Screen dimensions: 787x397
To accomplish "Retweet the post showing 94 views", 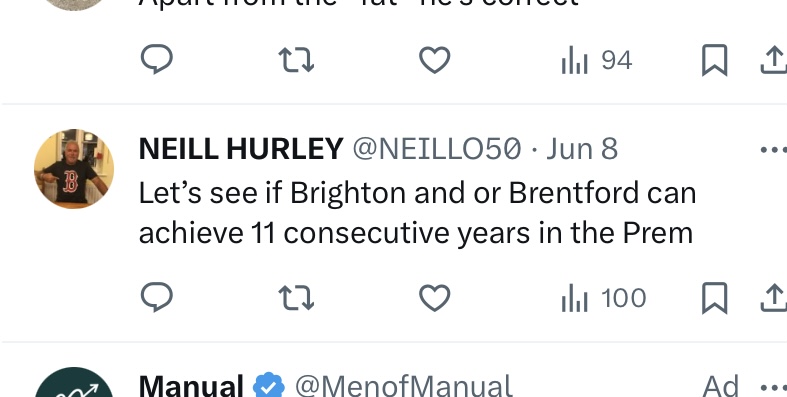I will (296, 59).
